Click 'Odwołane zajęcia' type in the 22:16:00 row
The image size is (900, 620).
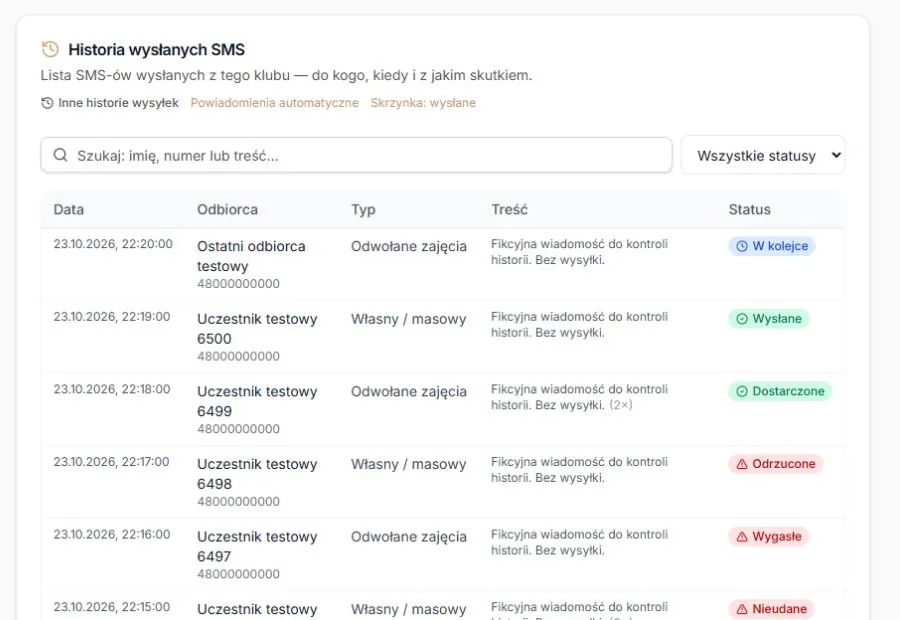[x=409, y=537]
